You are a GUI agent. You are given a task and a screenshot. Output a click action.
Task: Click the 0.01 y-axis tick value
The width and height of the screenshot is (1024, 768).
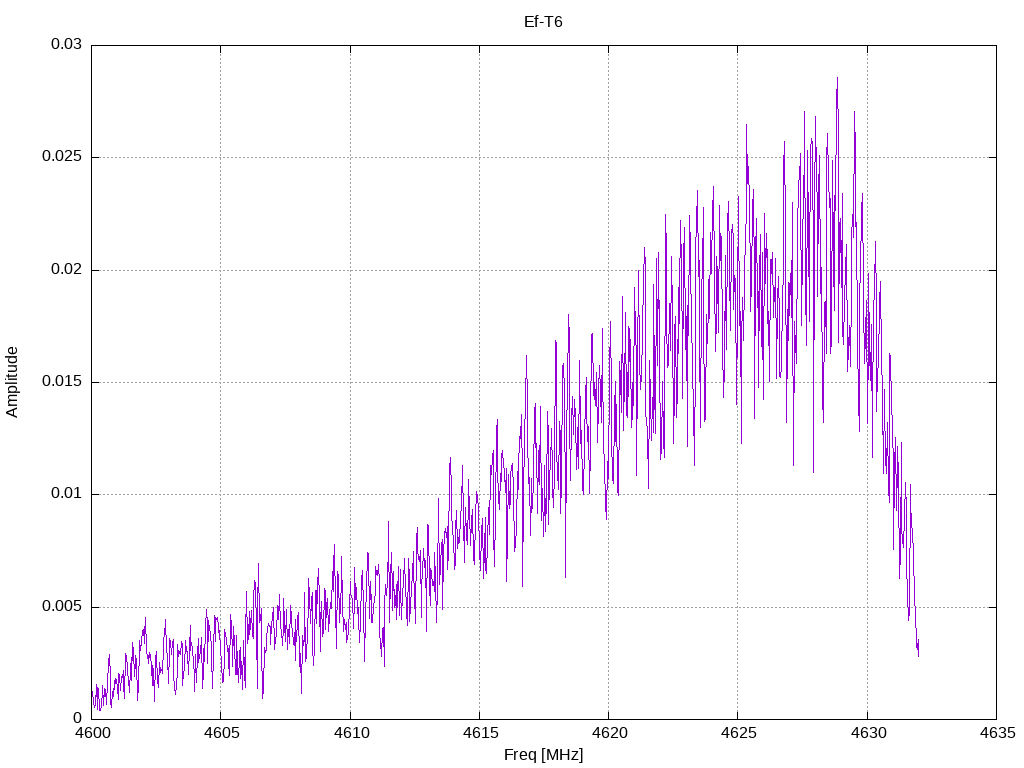coord(67,493)
